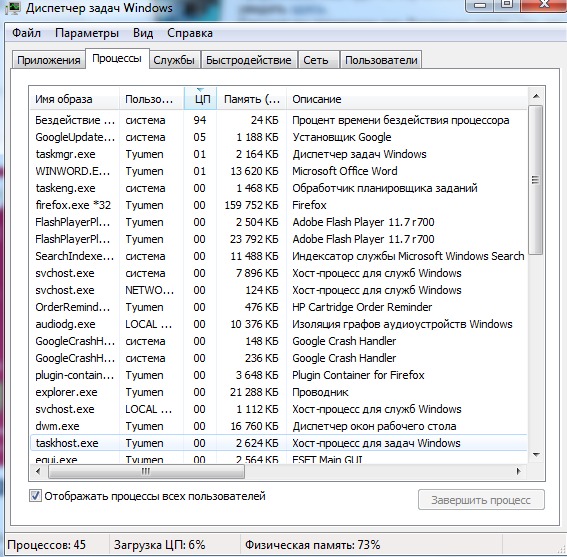Click the vertical scrollbar up arrow

pyautogui.click(x=536, y=96)
